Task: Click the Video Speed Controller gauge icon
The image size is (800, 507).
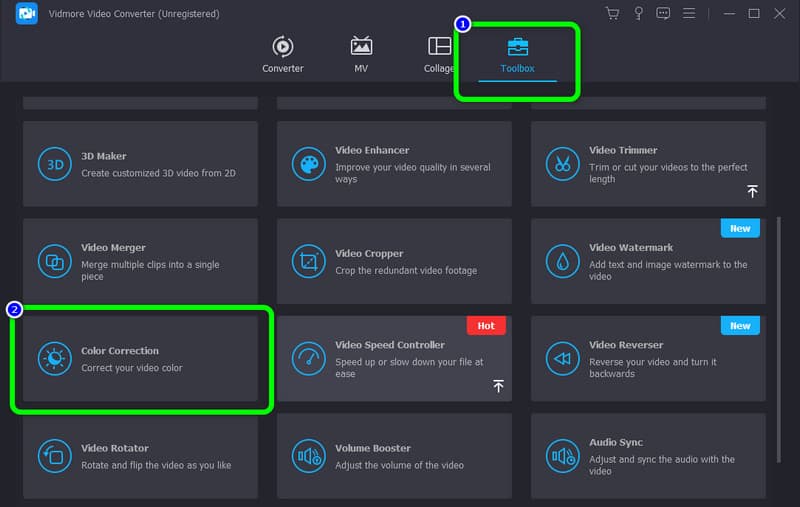Action: (x=309, y=359)
